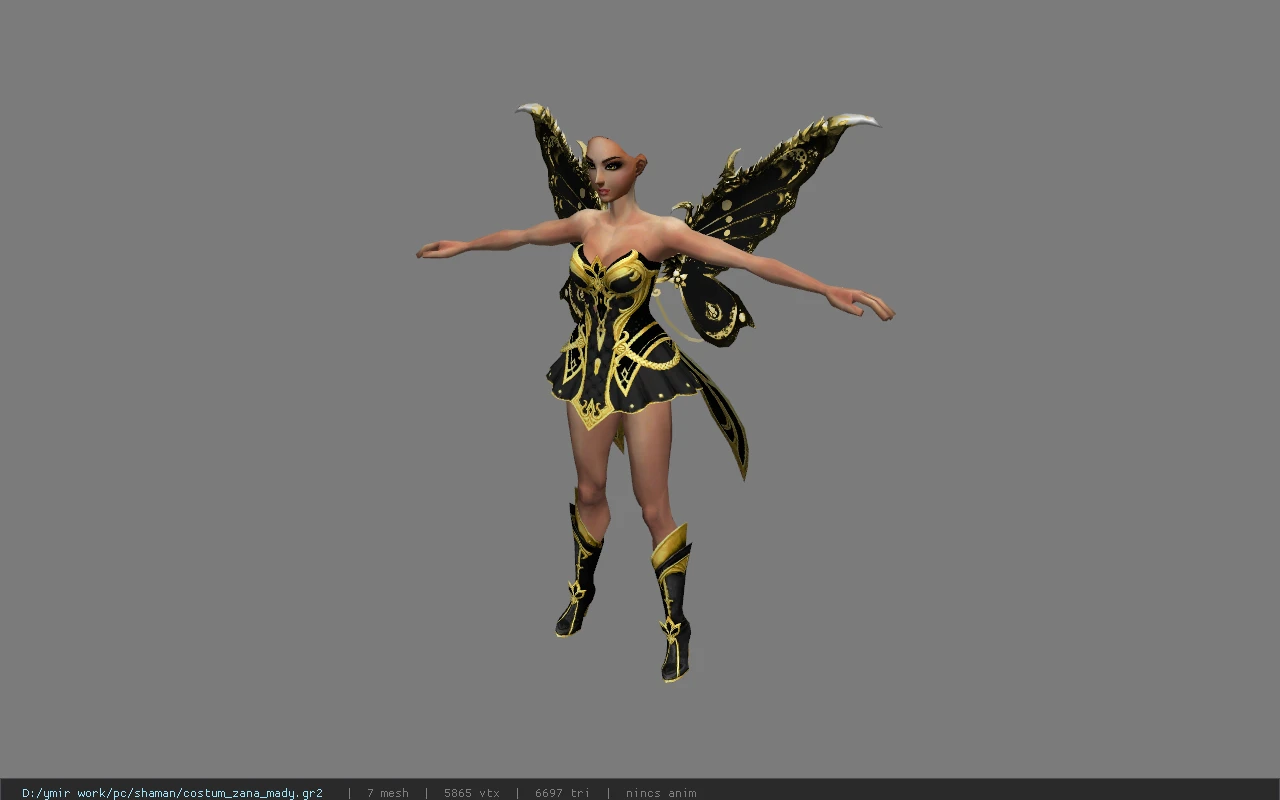Click the white flower ornament on wing
This screenshot has height=800, width=1280.
pos(679,277)
